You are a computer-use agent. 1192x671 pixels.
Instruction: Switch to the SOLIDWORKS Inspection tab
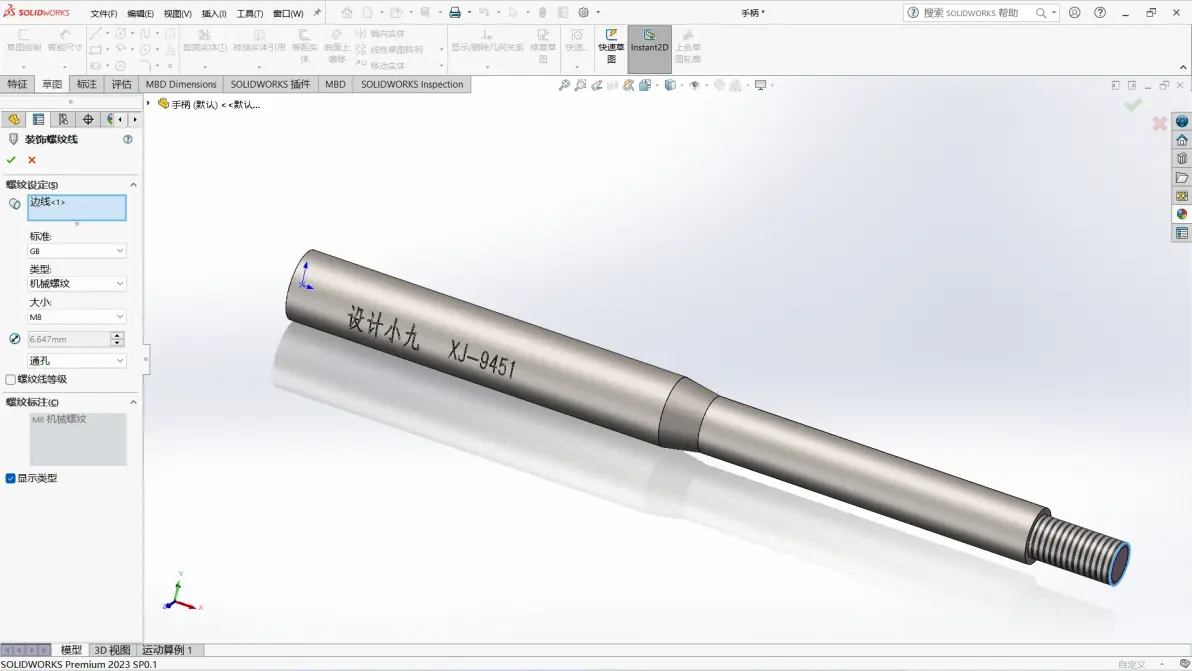tap(412, 85)
